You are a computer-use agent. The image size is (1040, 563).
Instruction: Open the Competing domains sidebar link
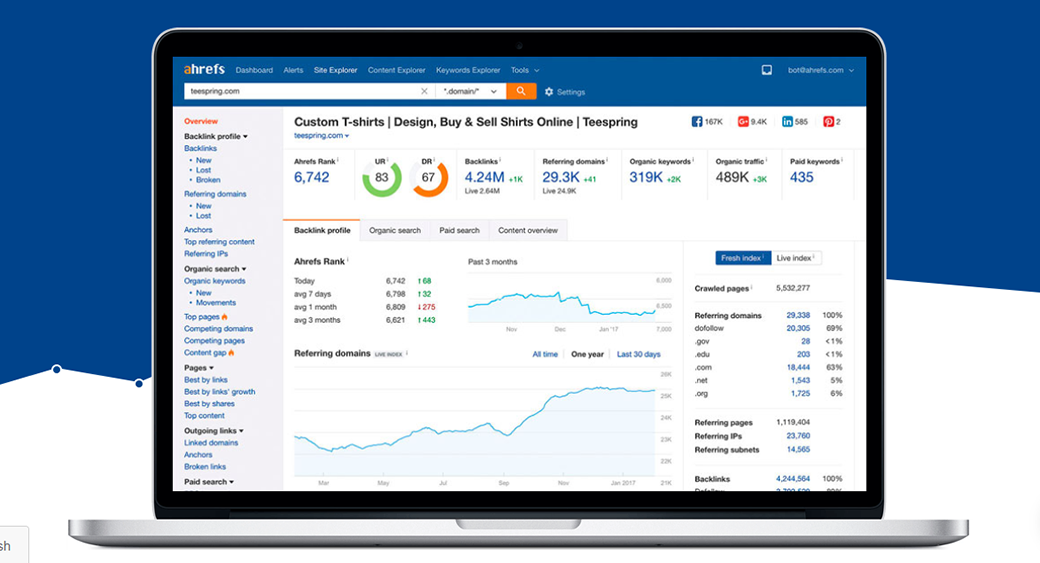(x=218, y=329)
